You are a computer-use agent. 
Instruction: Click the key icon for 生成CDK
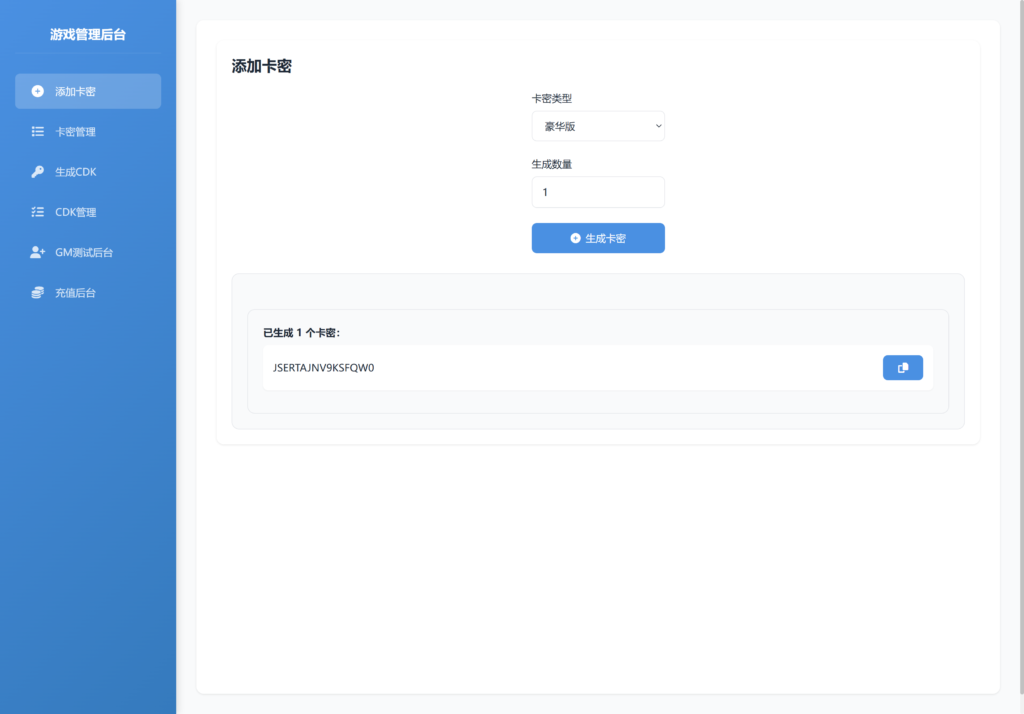(38, 172)
